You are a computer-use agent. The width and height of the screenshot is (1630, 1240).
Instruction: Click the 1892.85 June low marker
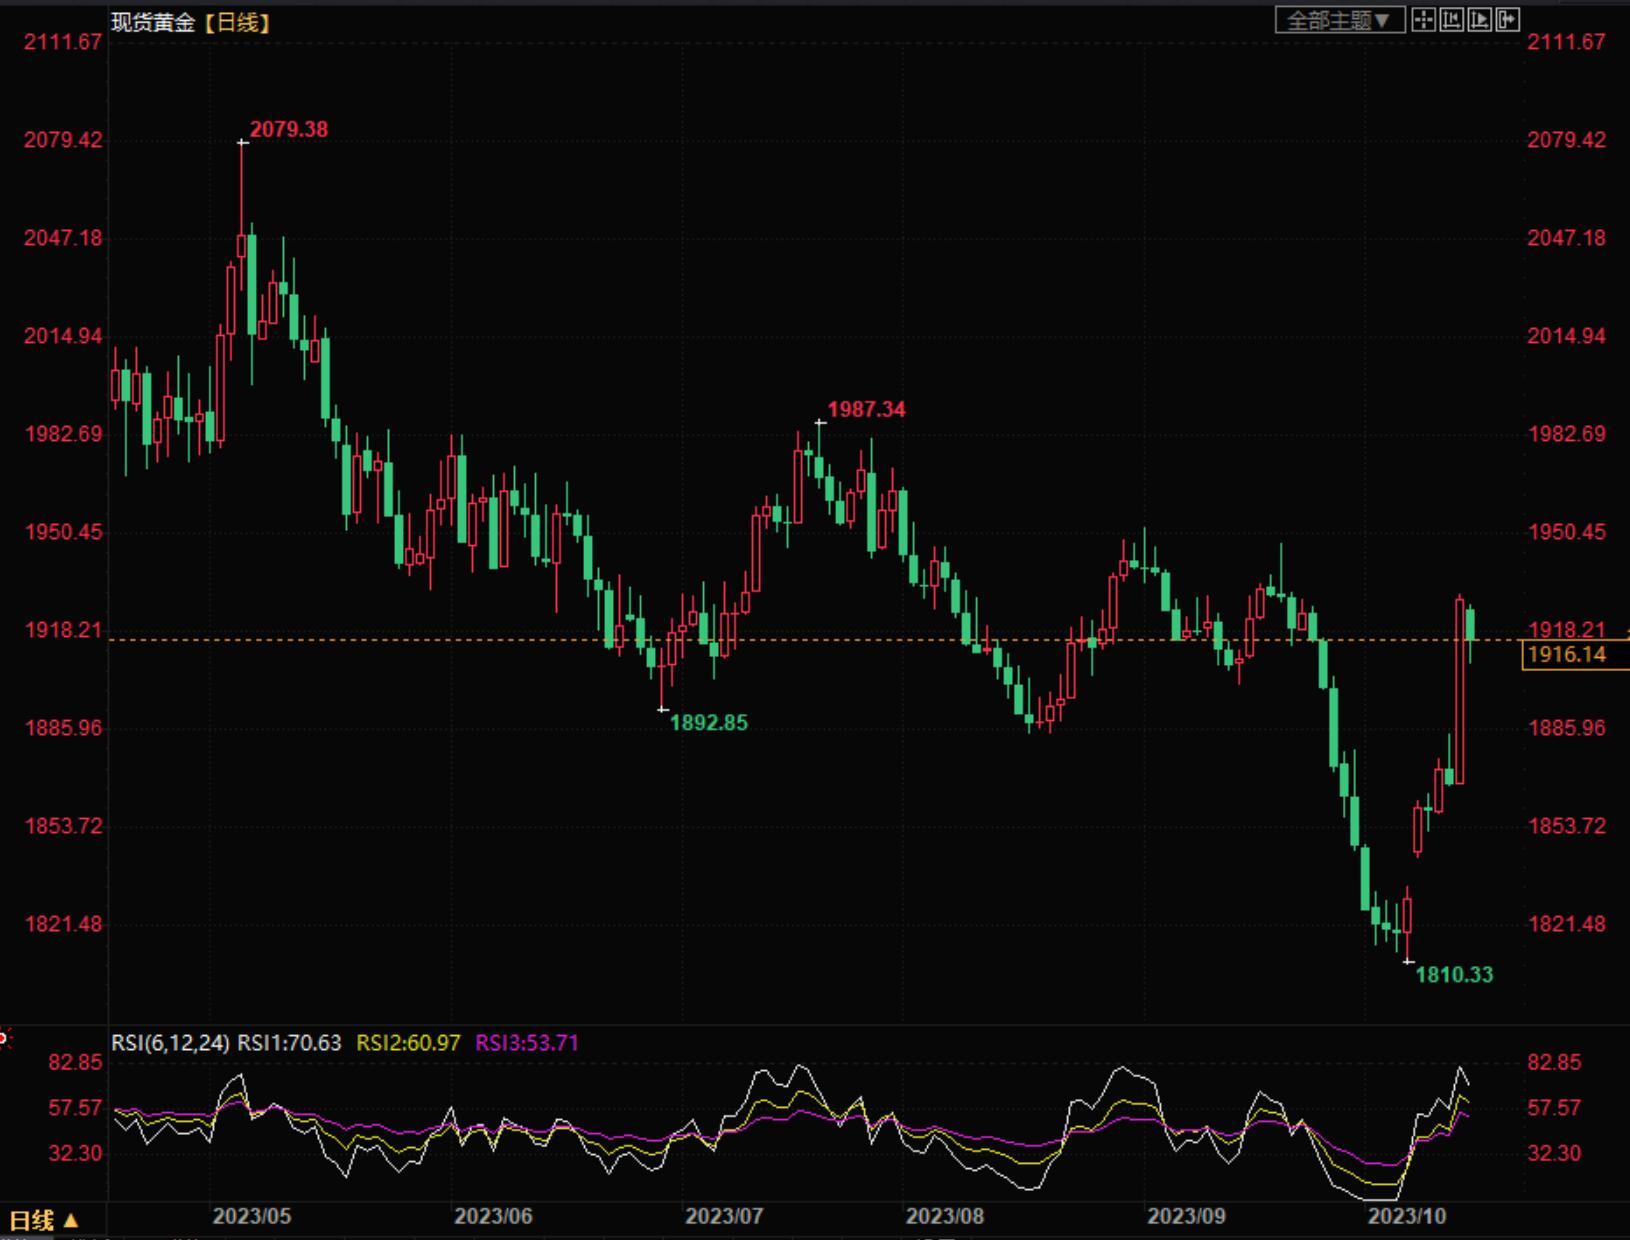[x=708, y=722]
